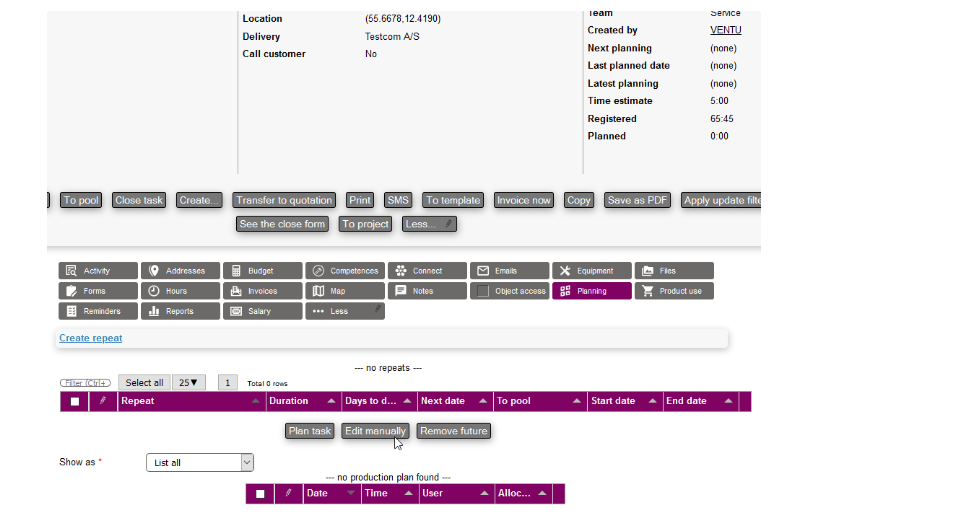Image resolution: width=977 pixels, height=514 pixels.
Task: Check select-all box in production plan table
Action: click(x=261, y=494)
